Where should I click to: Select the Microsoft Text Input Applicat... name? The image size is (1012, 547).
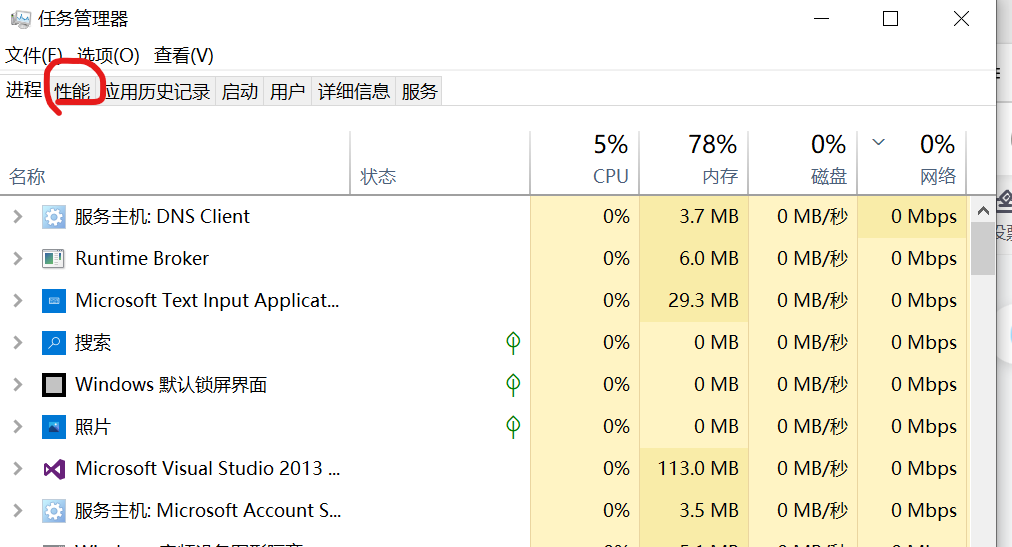point(207,301)
